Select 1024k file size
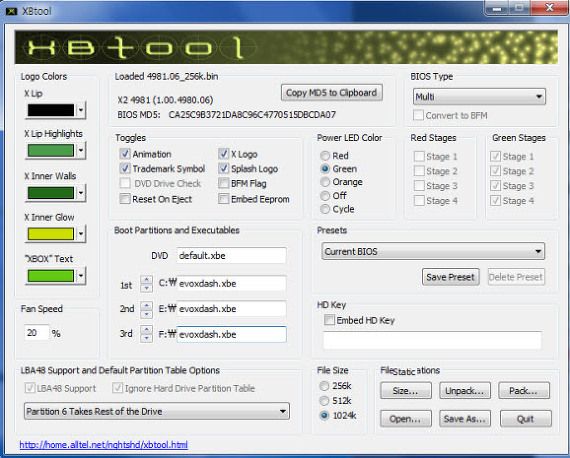Screen dimensions: 570x458 pos(324,415)
